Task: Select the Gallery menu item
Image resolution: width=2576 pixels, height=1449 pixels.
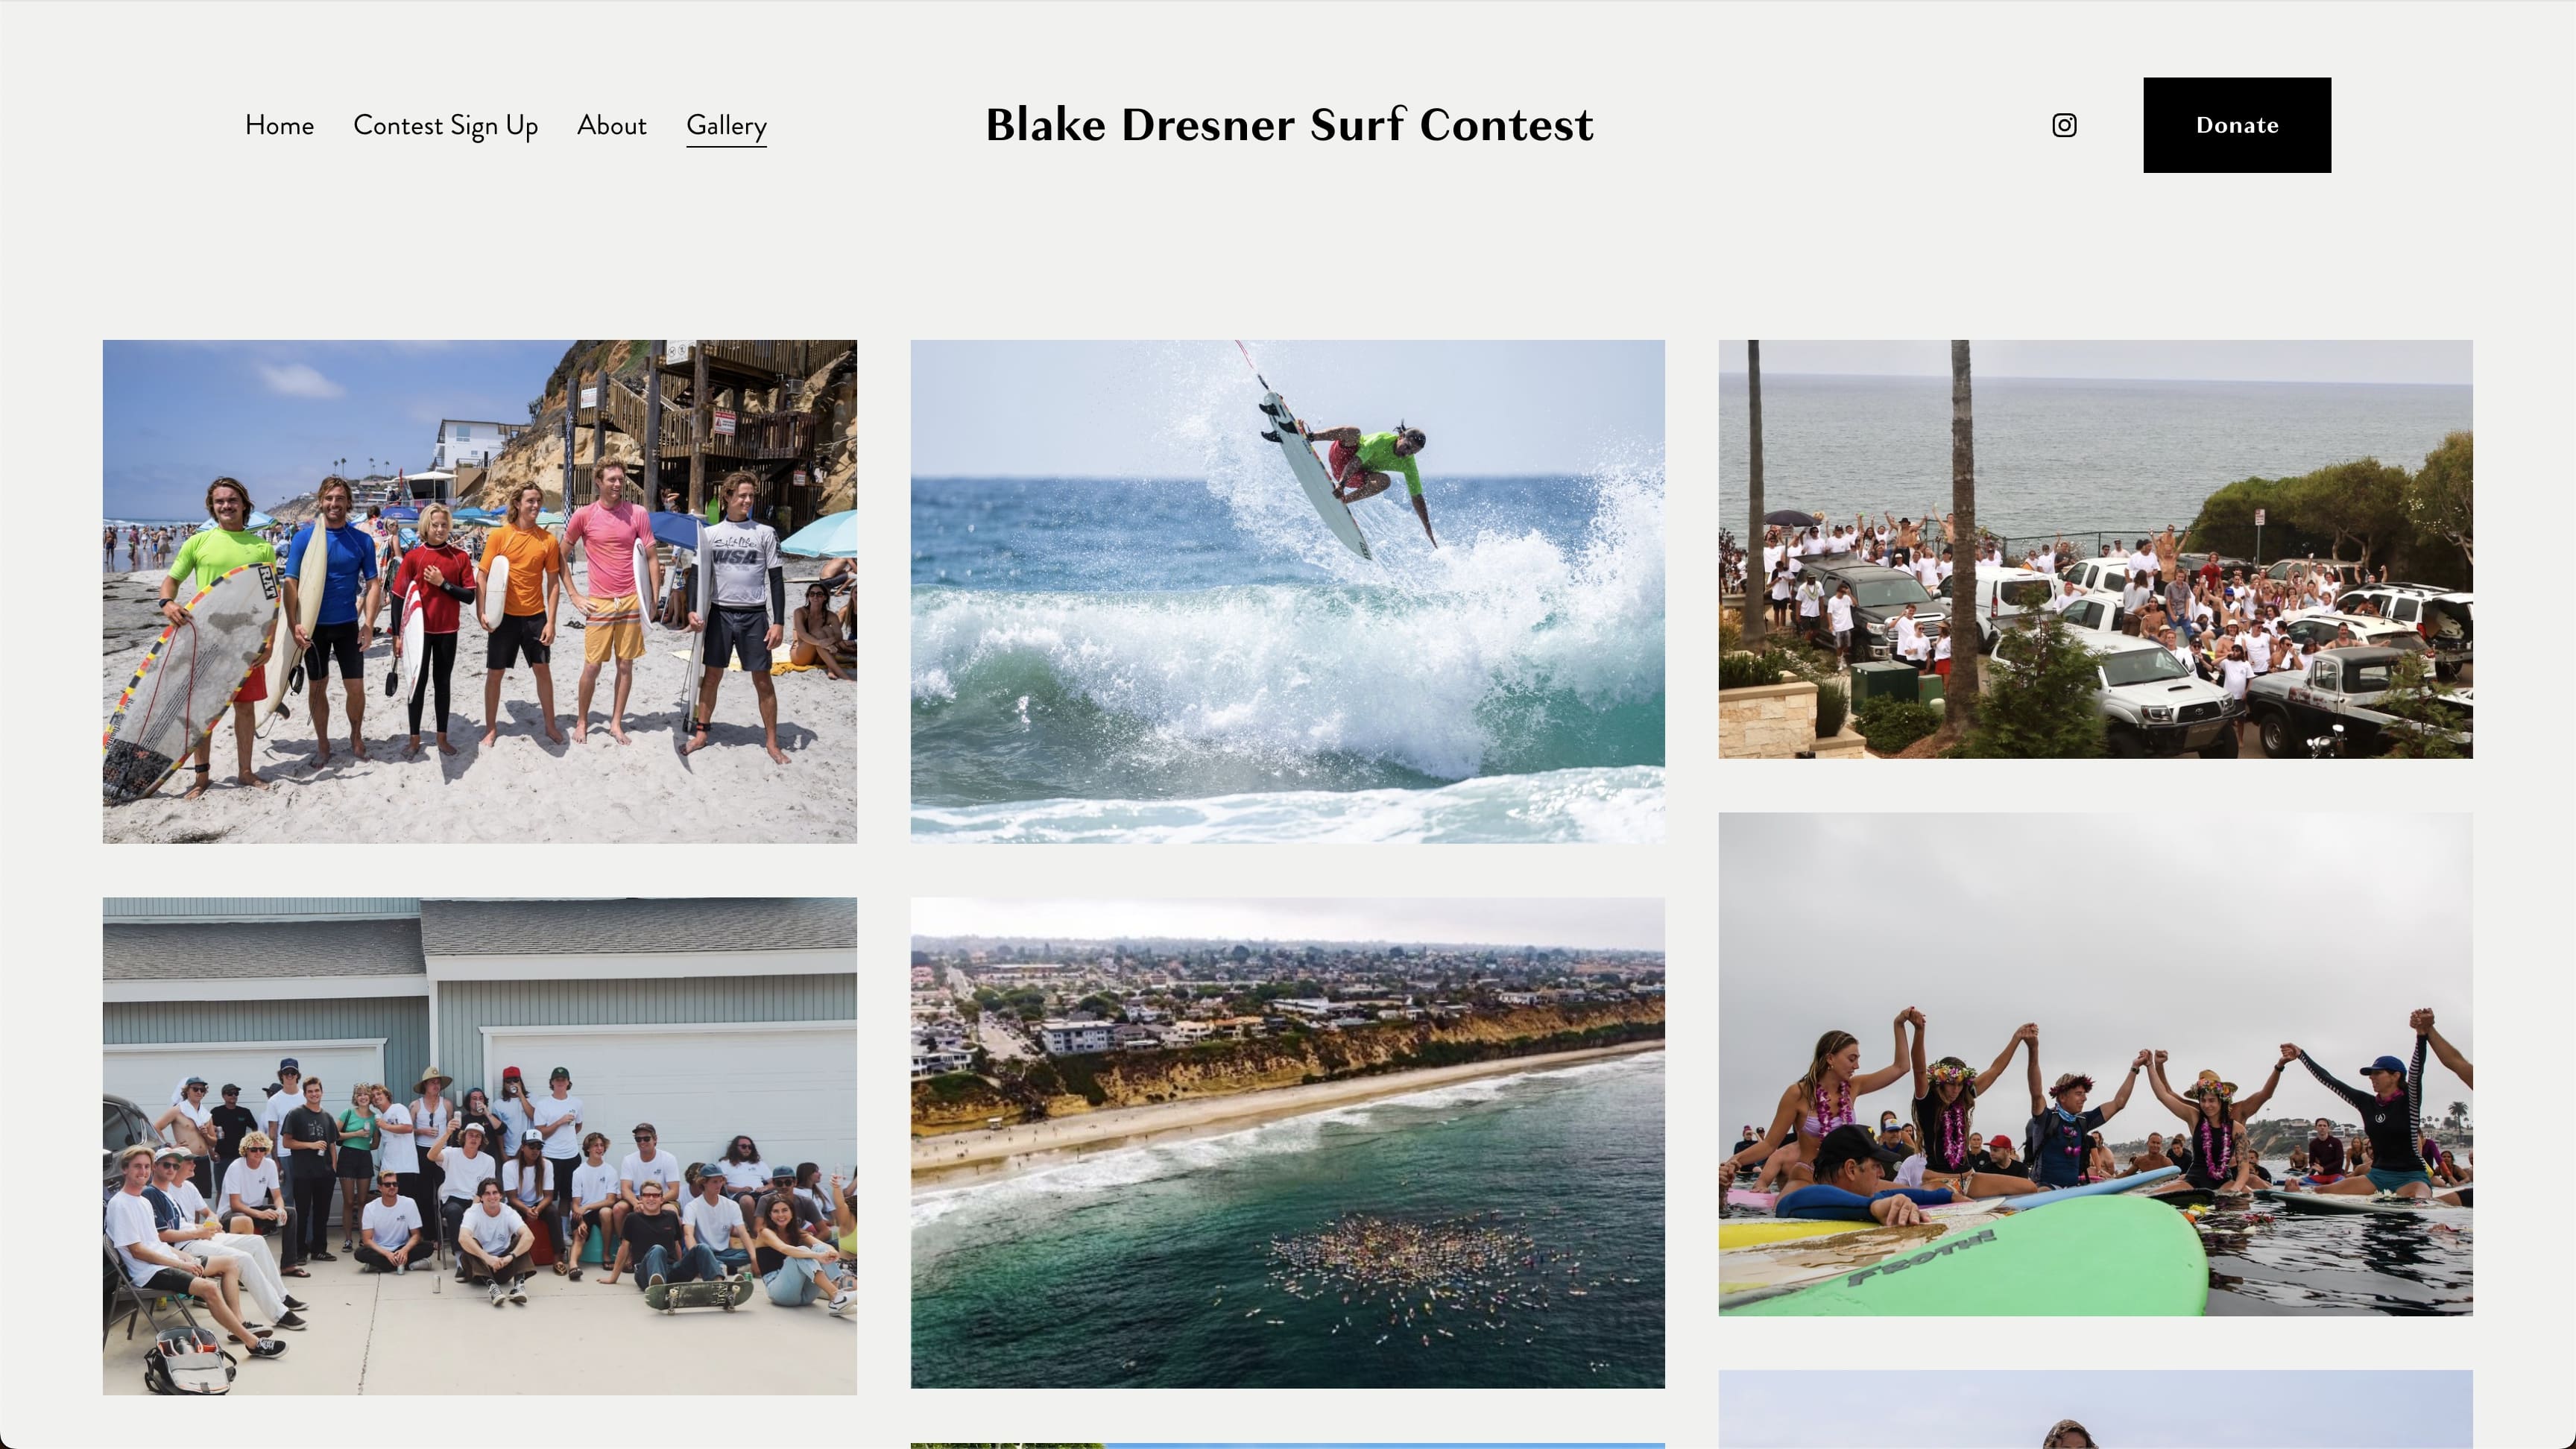Action: 726,127
